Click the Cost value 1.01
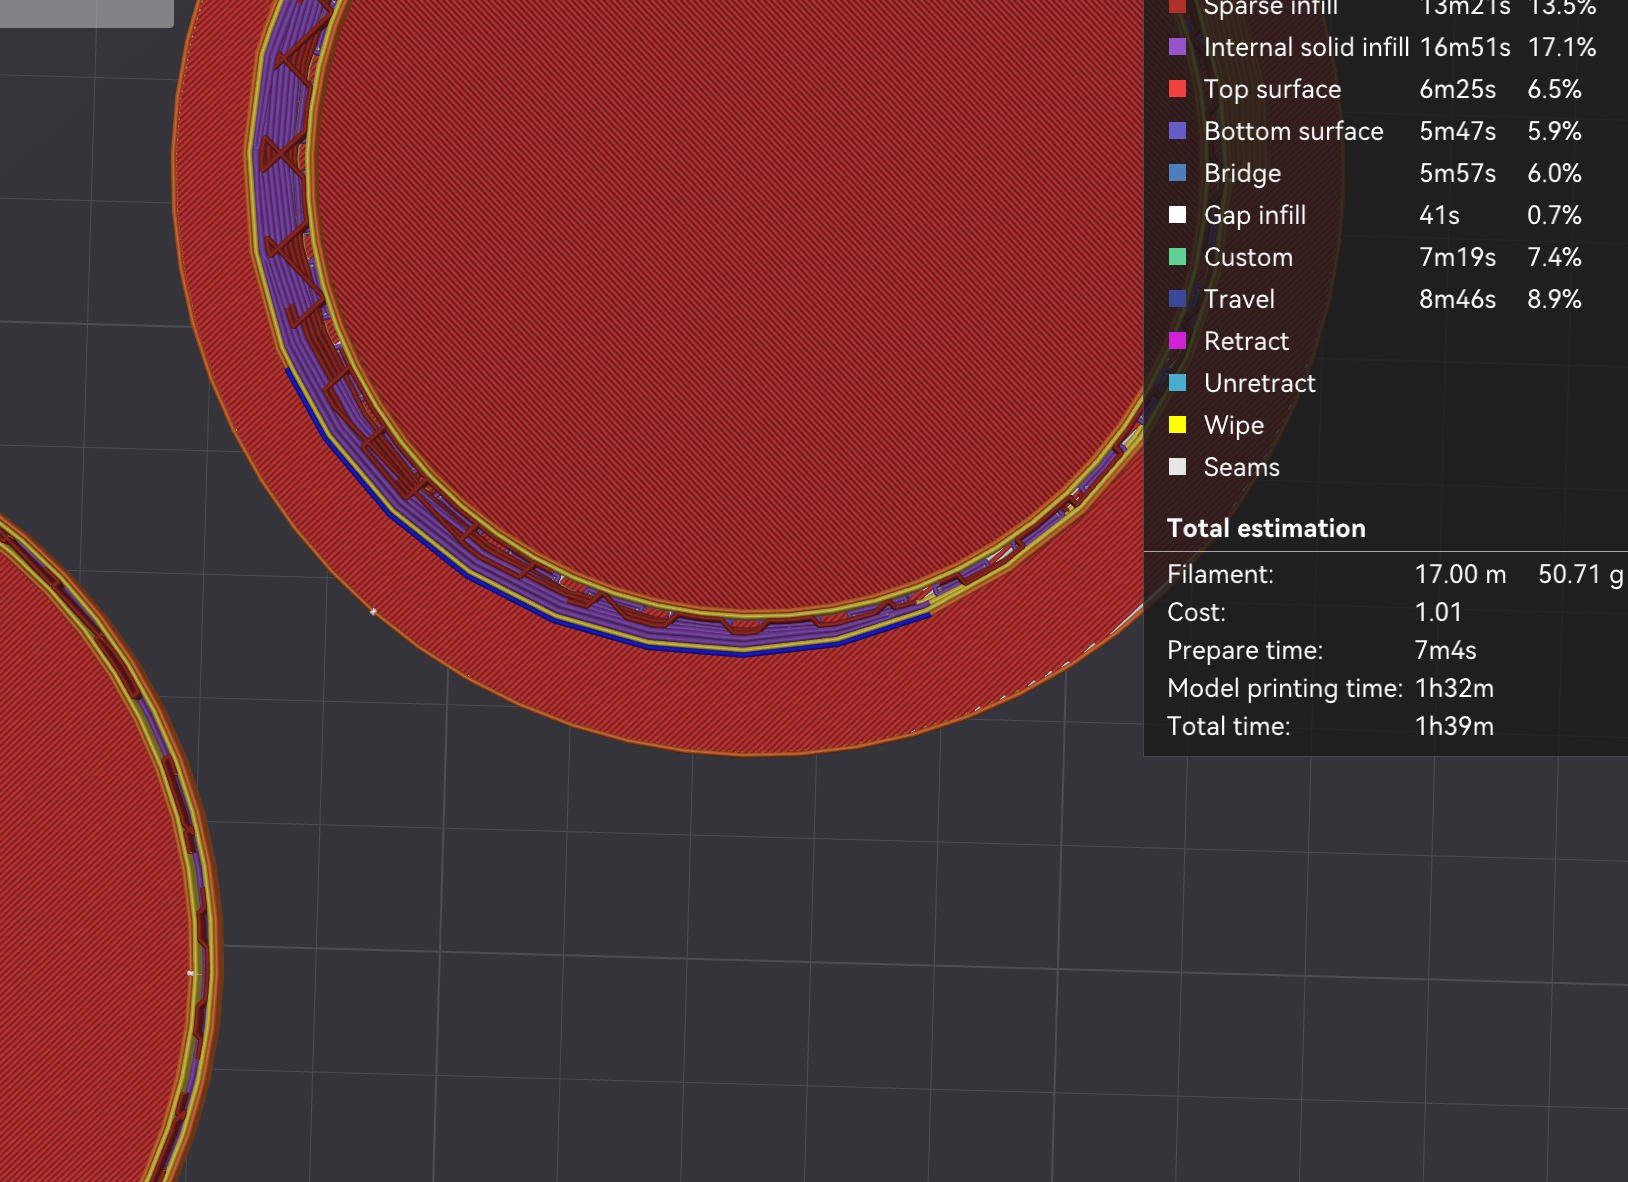This screenshot has height=1182, width=1628. pos(1438,612)
